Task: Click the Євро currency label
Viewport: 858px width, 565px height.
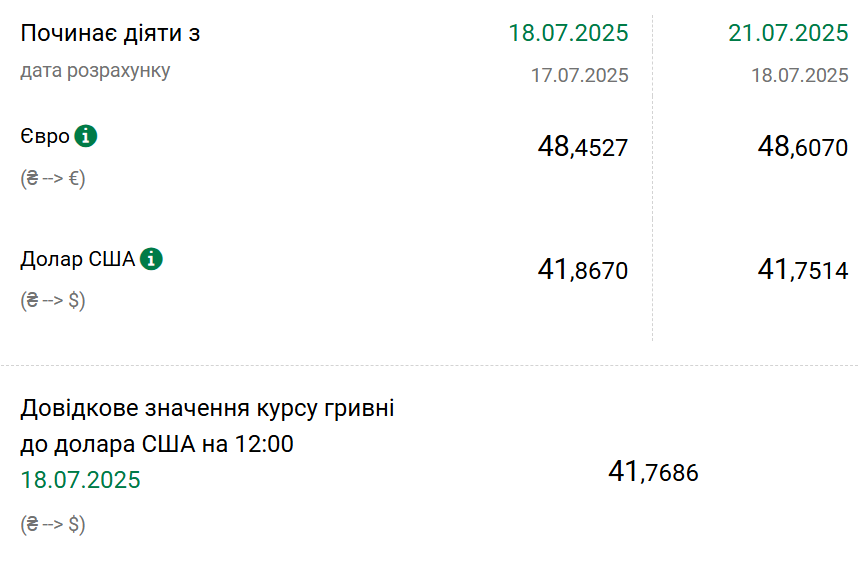Action: pyautogui.click(x=45, y=136)
